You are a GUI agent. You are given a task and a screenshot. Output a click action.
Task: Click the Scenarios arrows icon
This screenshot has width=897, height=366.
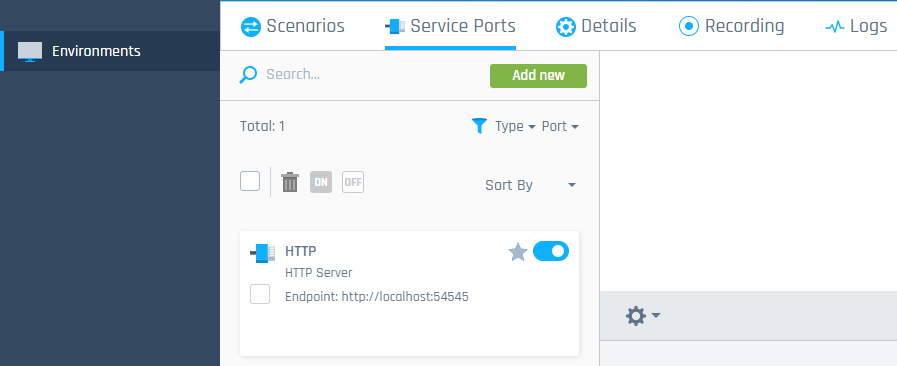click(251, 26)
